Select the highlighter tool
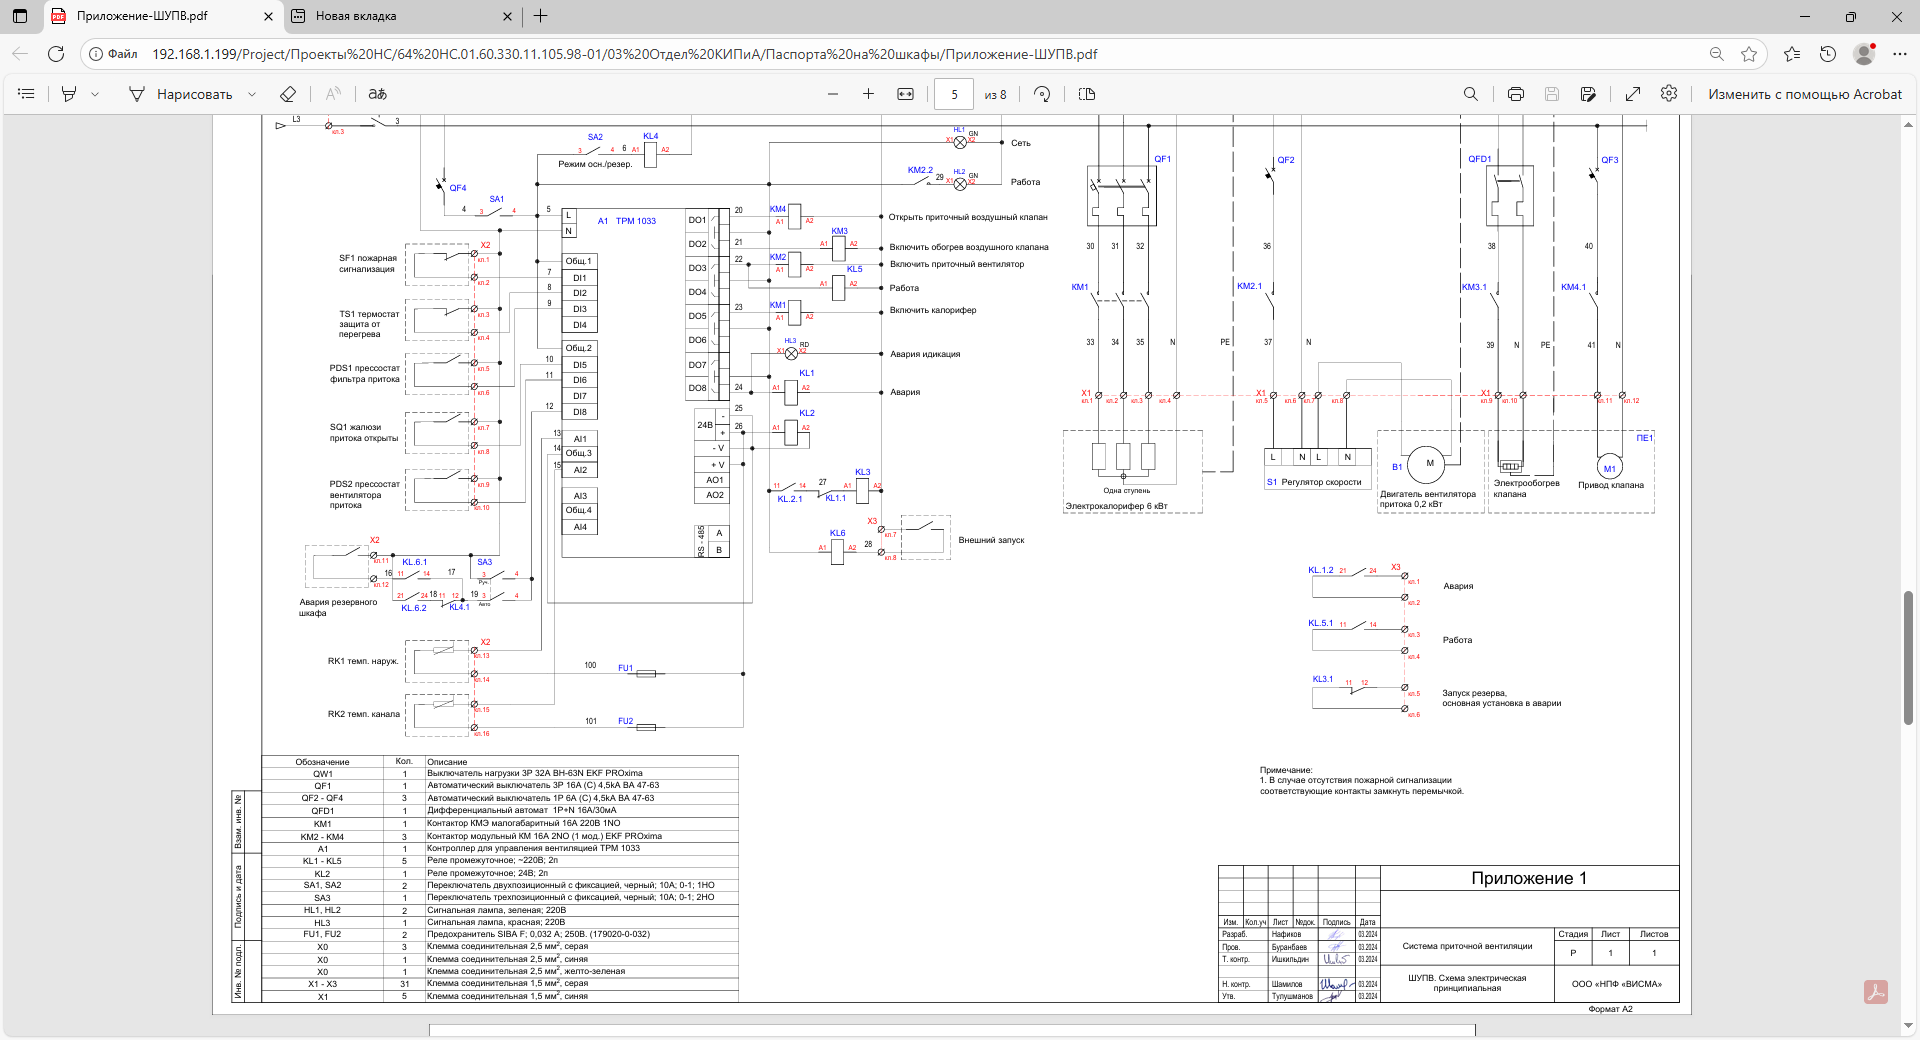 [x=69, y=94]
